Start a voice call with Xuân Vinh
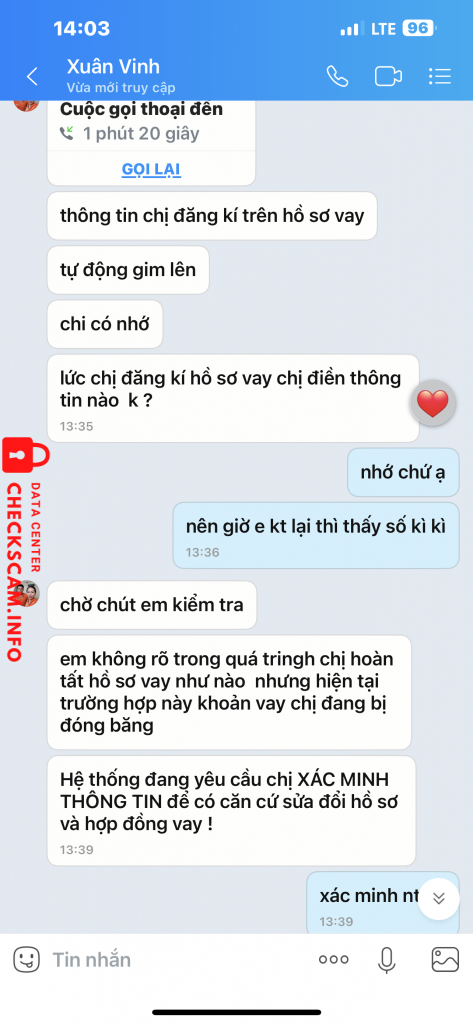 337,76
